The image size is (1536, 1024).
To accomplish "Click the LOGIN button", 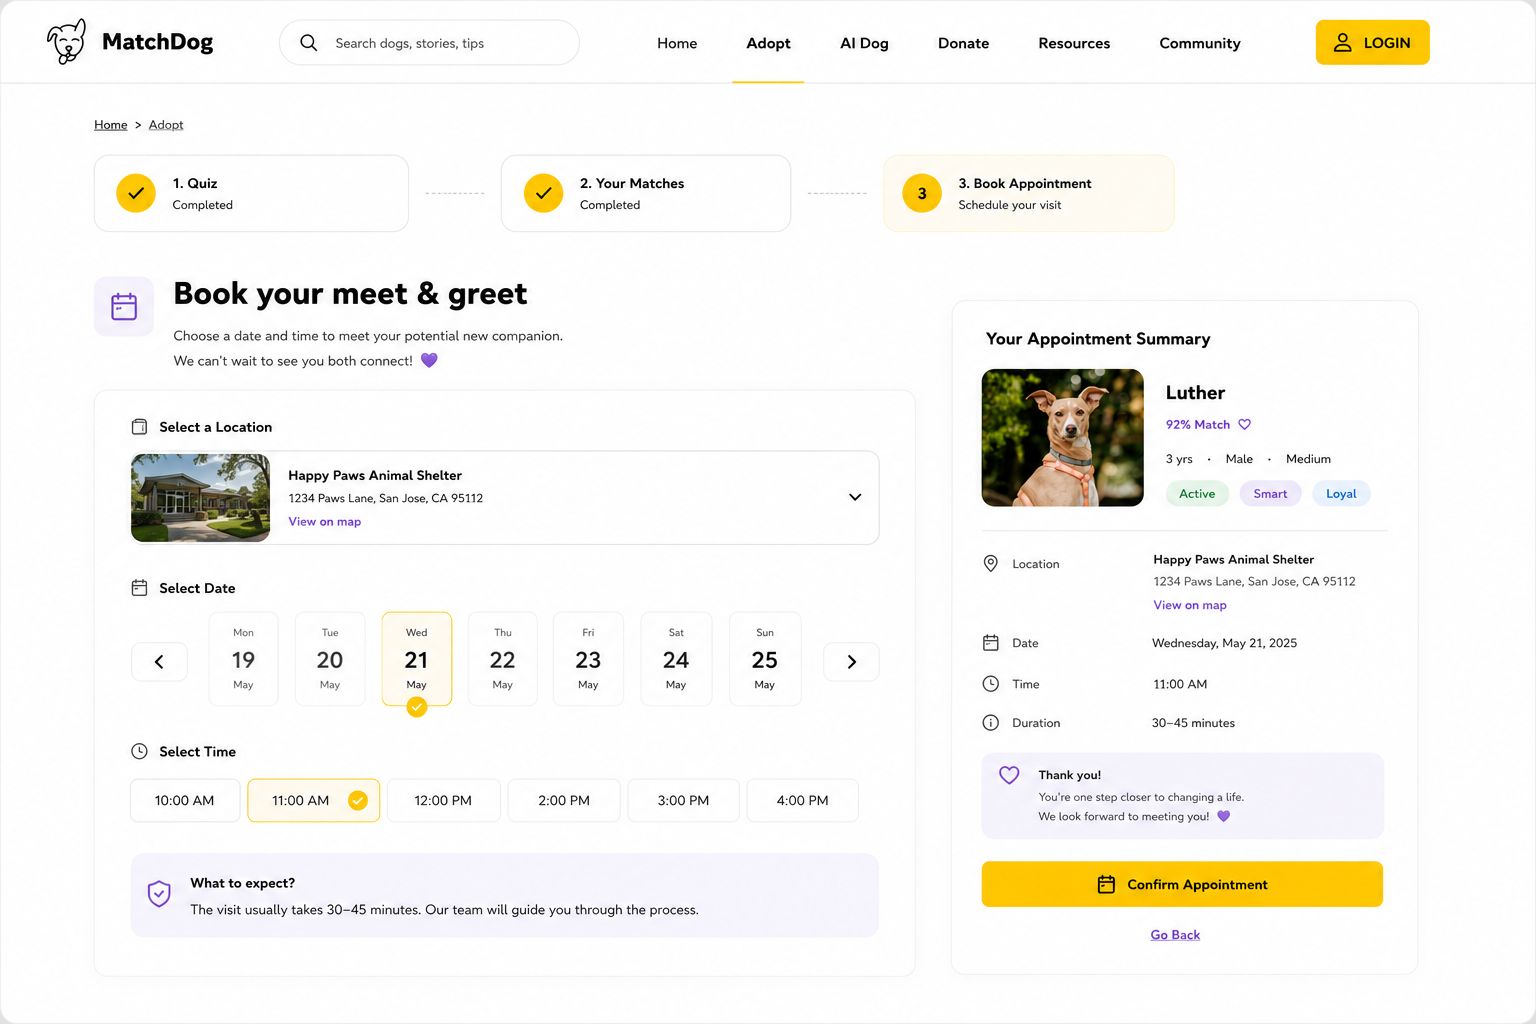I will tap(1372, 43).
